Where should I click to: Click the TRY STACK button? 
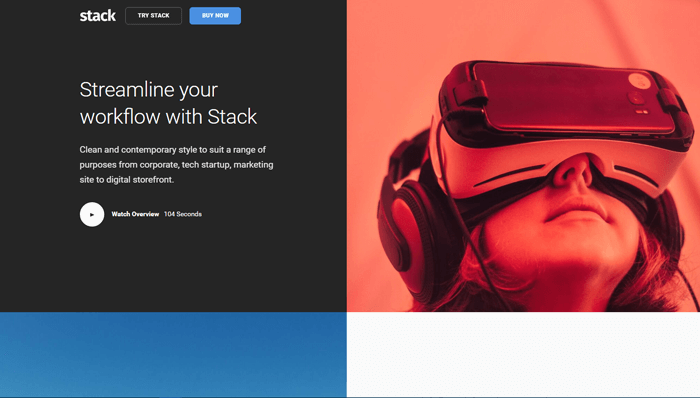coord(154,16)
